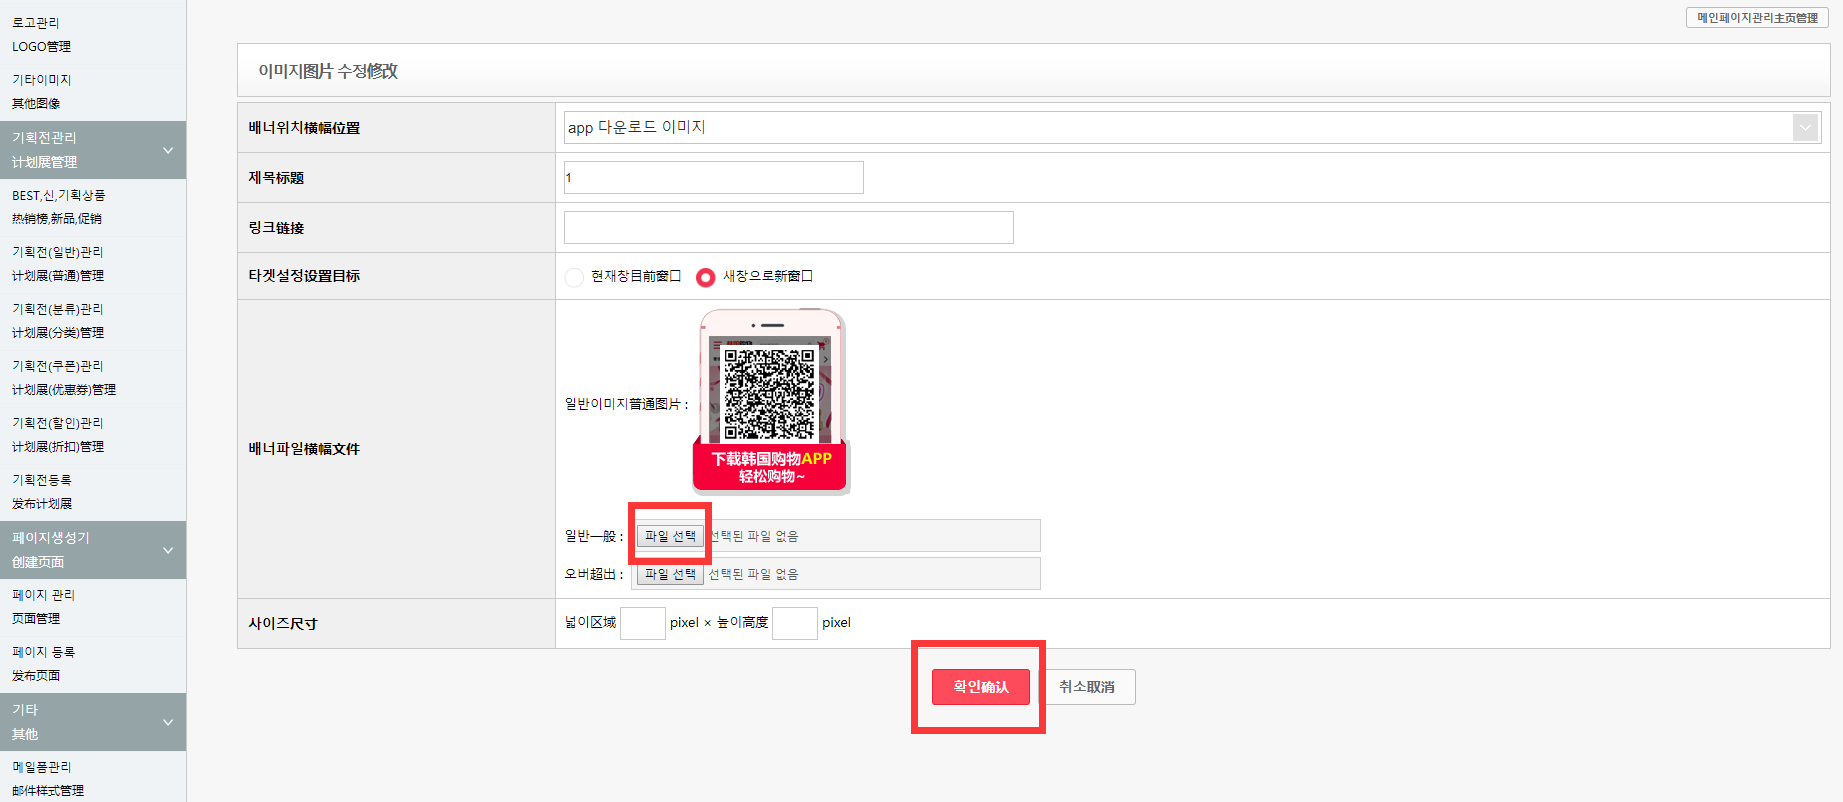Image resolution: width=1843 pixels, height=802 pixels.
Task: Collapse the 기획전관리 计划展管理 sidebar section
Action: [x=93, y=150]
